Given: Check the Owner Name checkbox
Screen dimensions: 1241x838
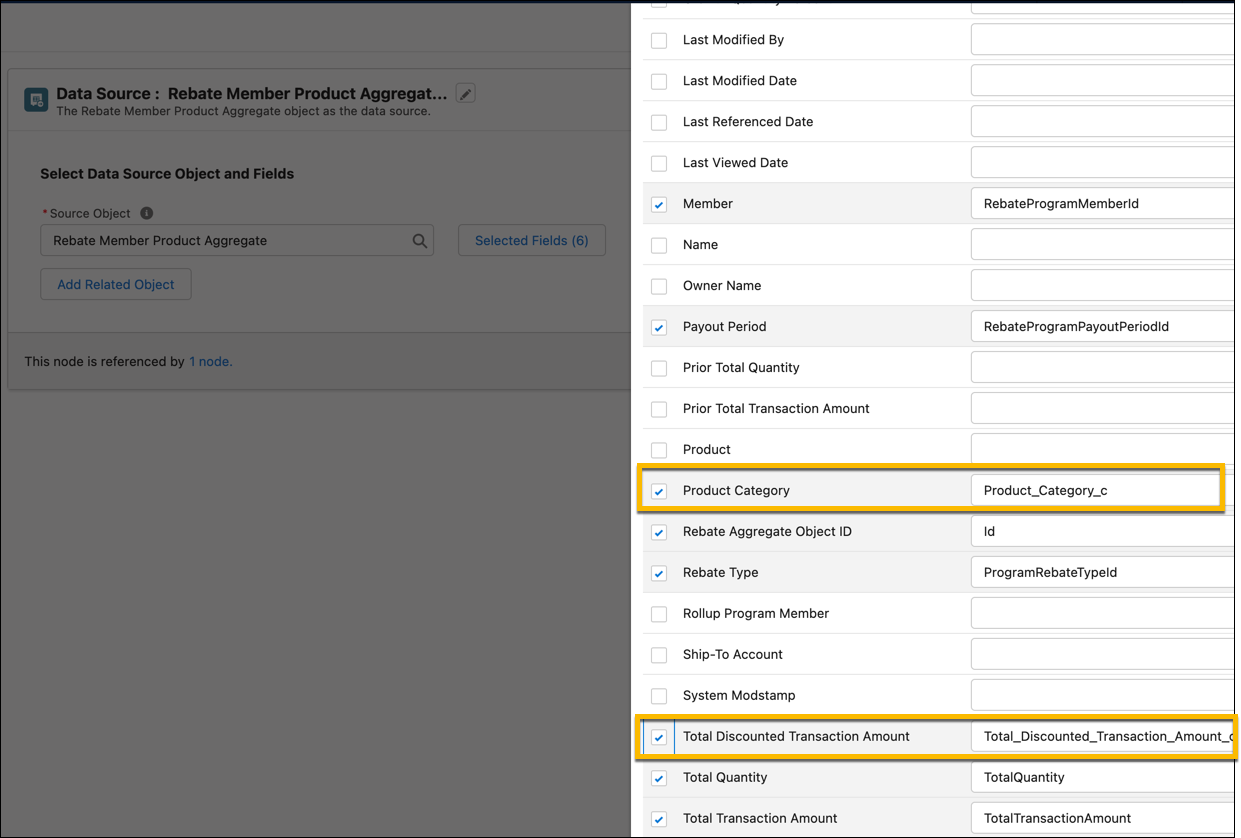Looking at the screenshot, I should 658,285.
